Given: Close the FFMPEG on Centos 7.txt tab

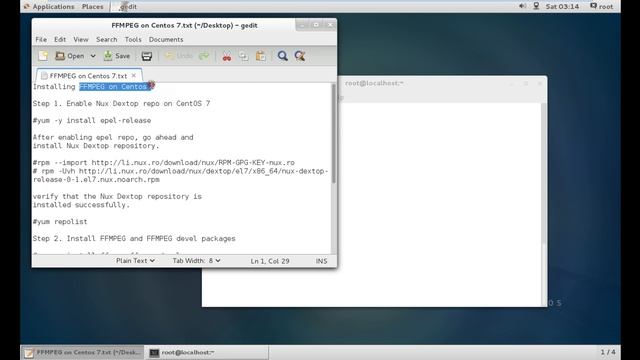Looking at the screenshot, I should [x=134, y=76].
